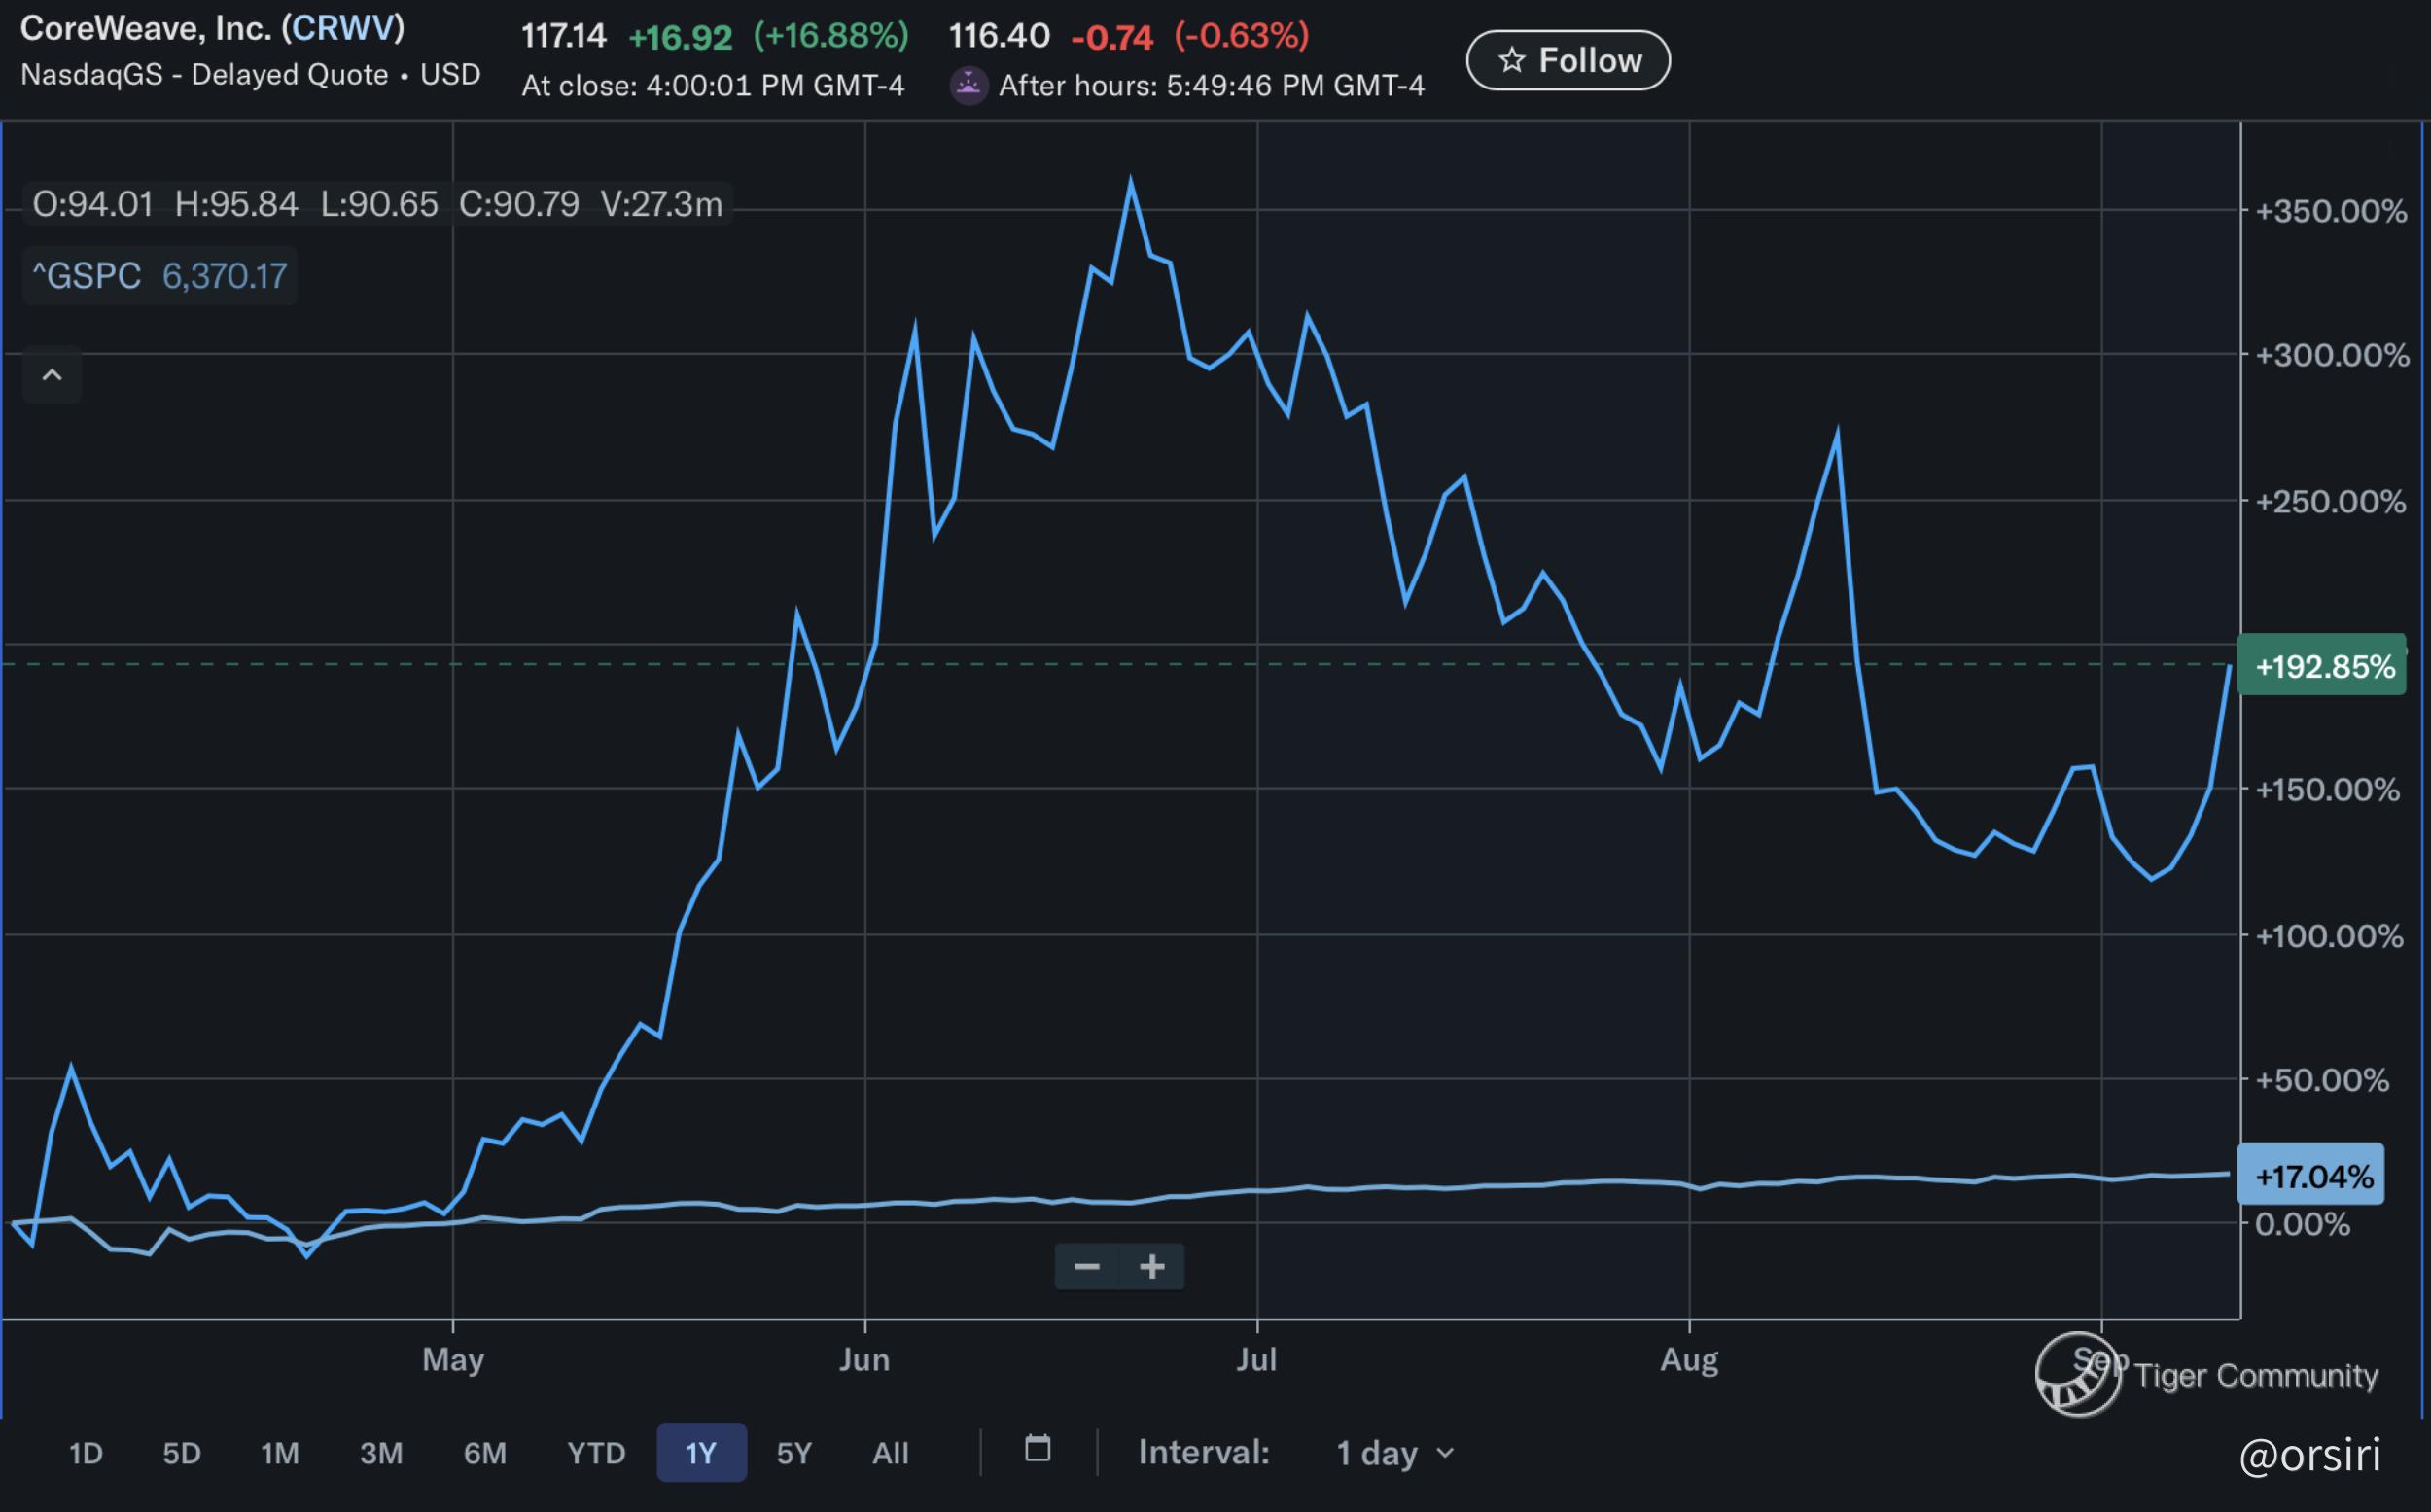Switch to 3M time range
This screenshot has width=2431, height=1512.
381,1453
